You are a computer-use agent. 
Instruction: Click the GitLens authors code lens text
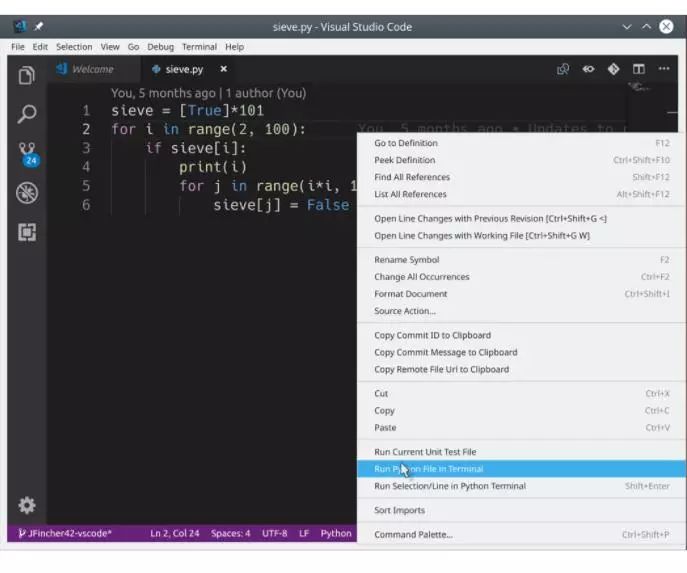pyautogui.click(x=209, y=93)
